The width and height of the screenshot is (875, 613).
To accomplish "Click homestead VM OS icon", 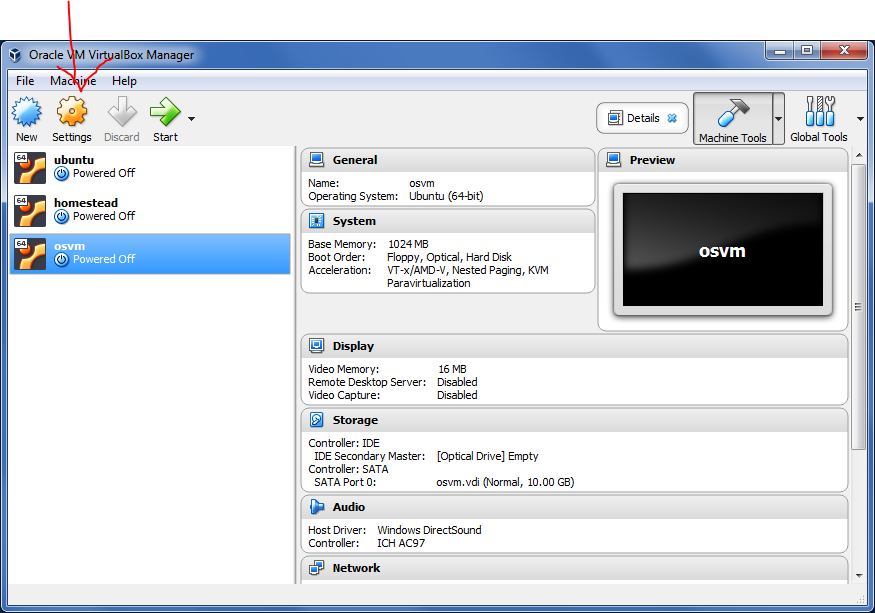I will (30, 210).
